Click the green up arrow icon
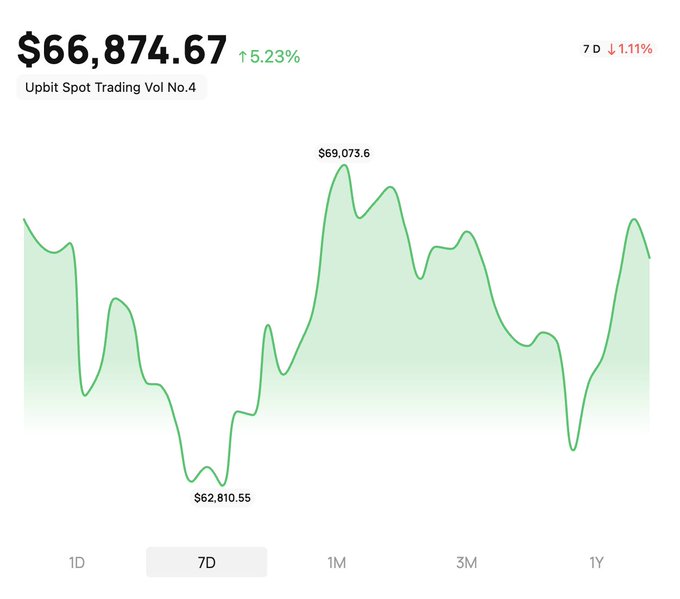 click(242, 58)
